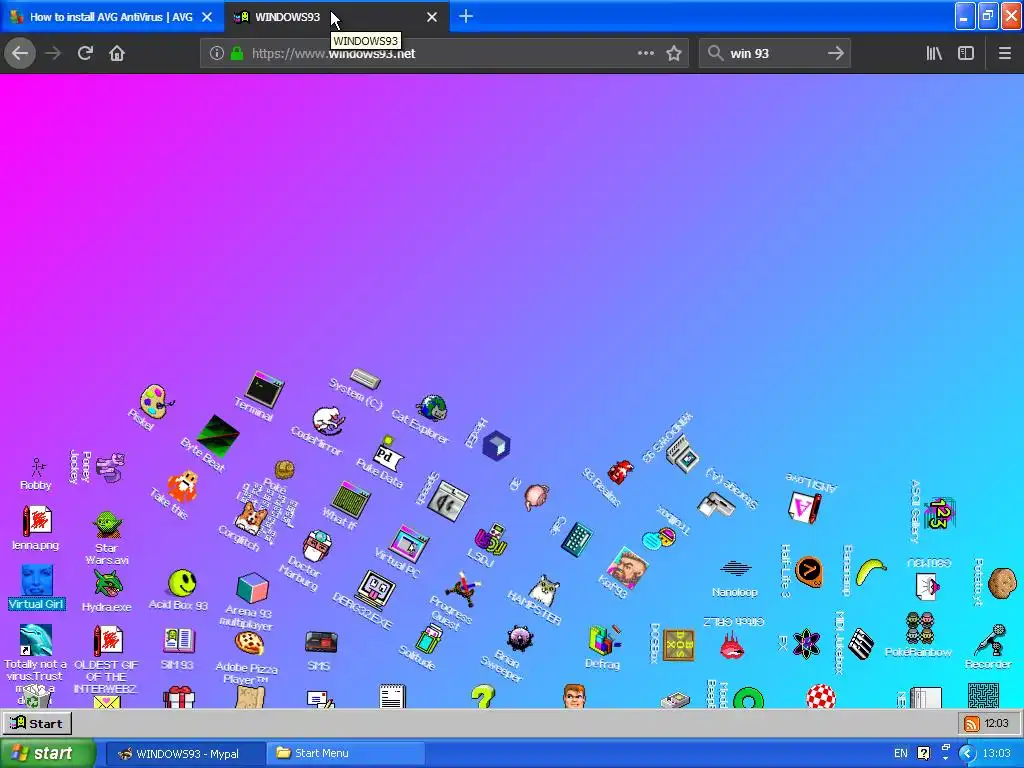Image resolution: width=1024 pixels, height=768 pixels.
Task: Open the Calc calculator icon
Action: [577, 539]
